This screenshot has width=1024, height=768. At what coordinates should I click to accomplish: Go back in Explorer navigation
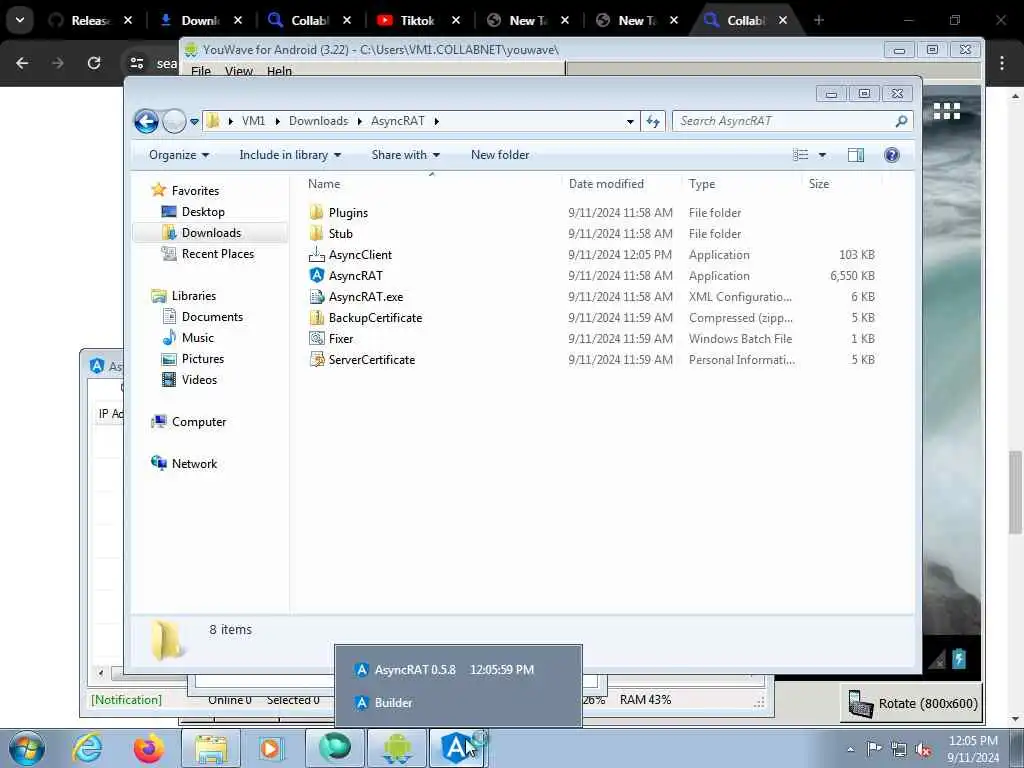146,121
